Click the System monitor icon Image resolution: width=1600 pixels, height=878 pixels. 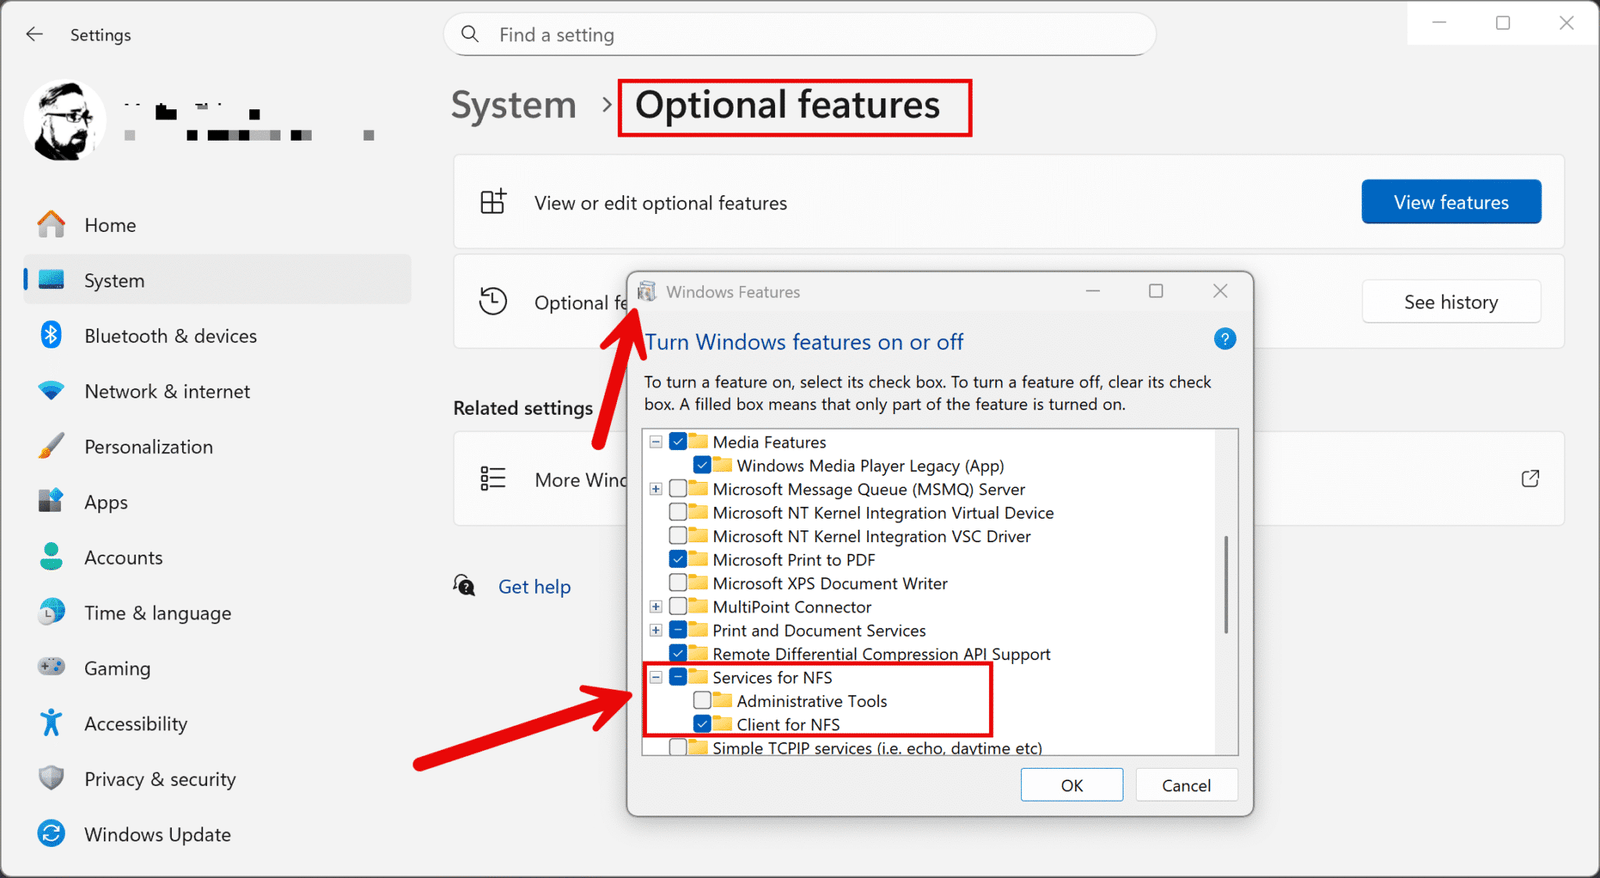pyautogui.click(x=51, y=280)
